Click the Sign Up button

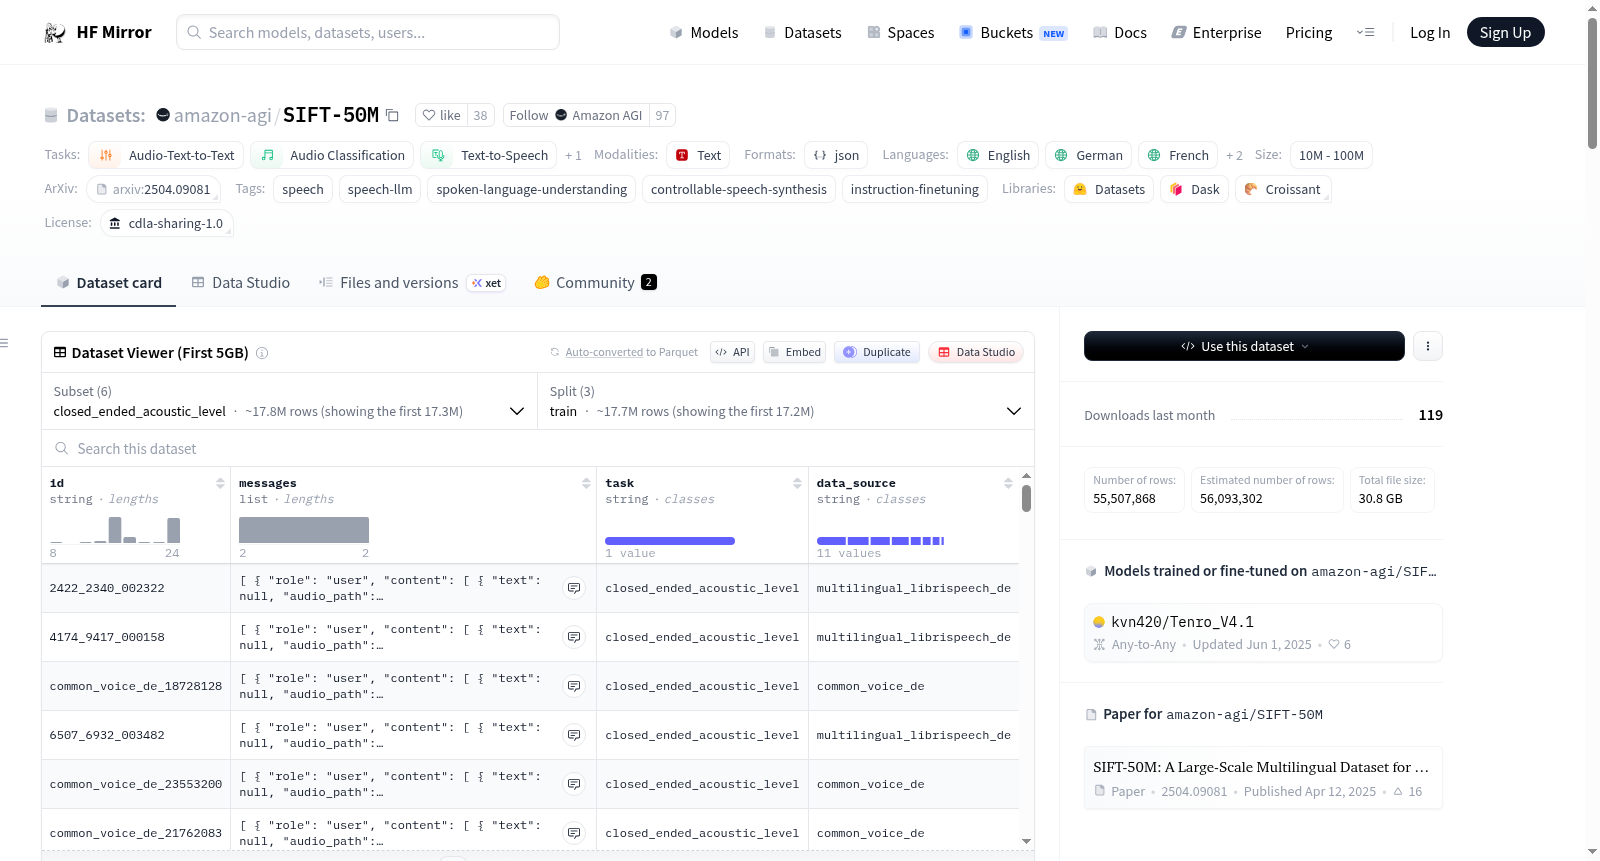tap(1505, 32)
